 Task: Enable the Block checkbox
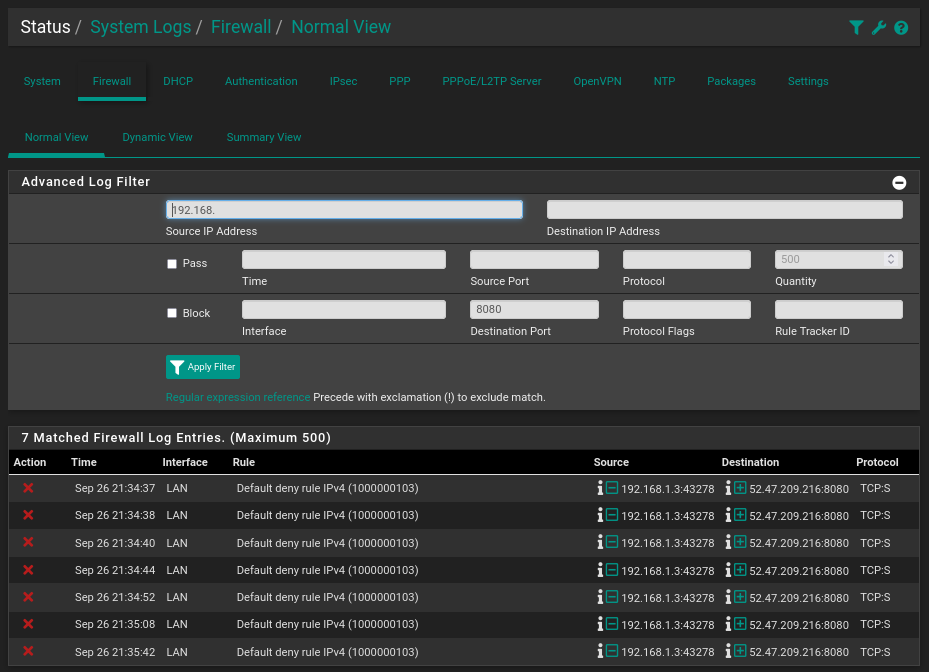click(172, 314)
